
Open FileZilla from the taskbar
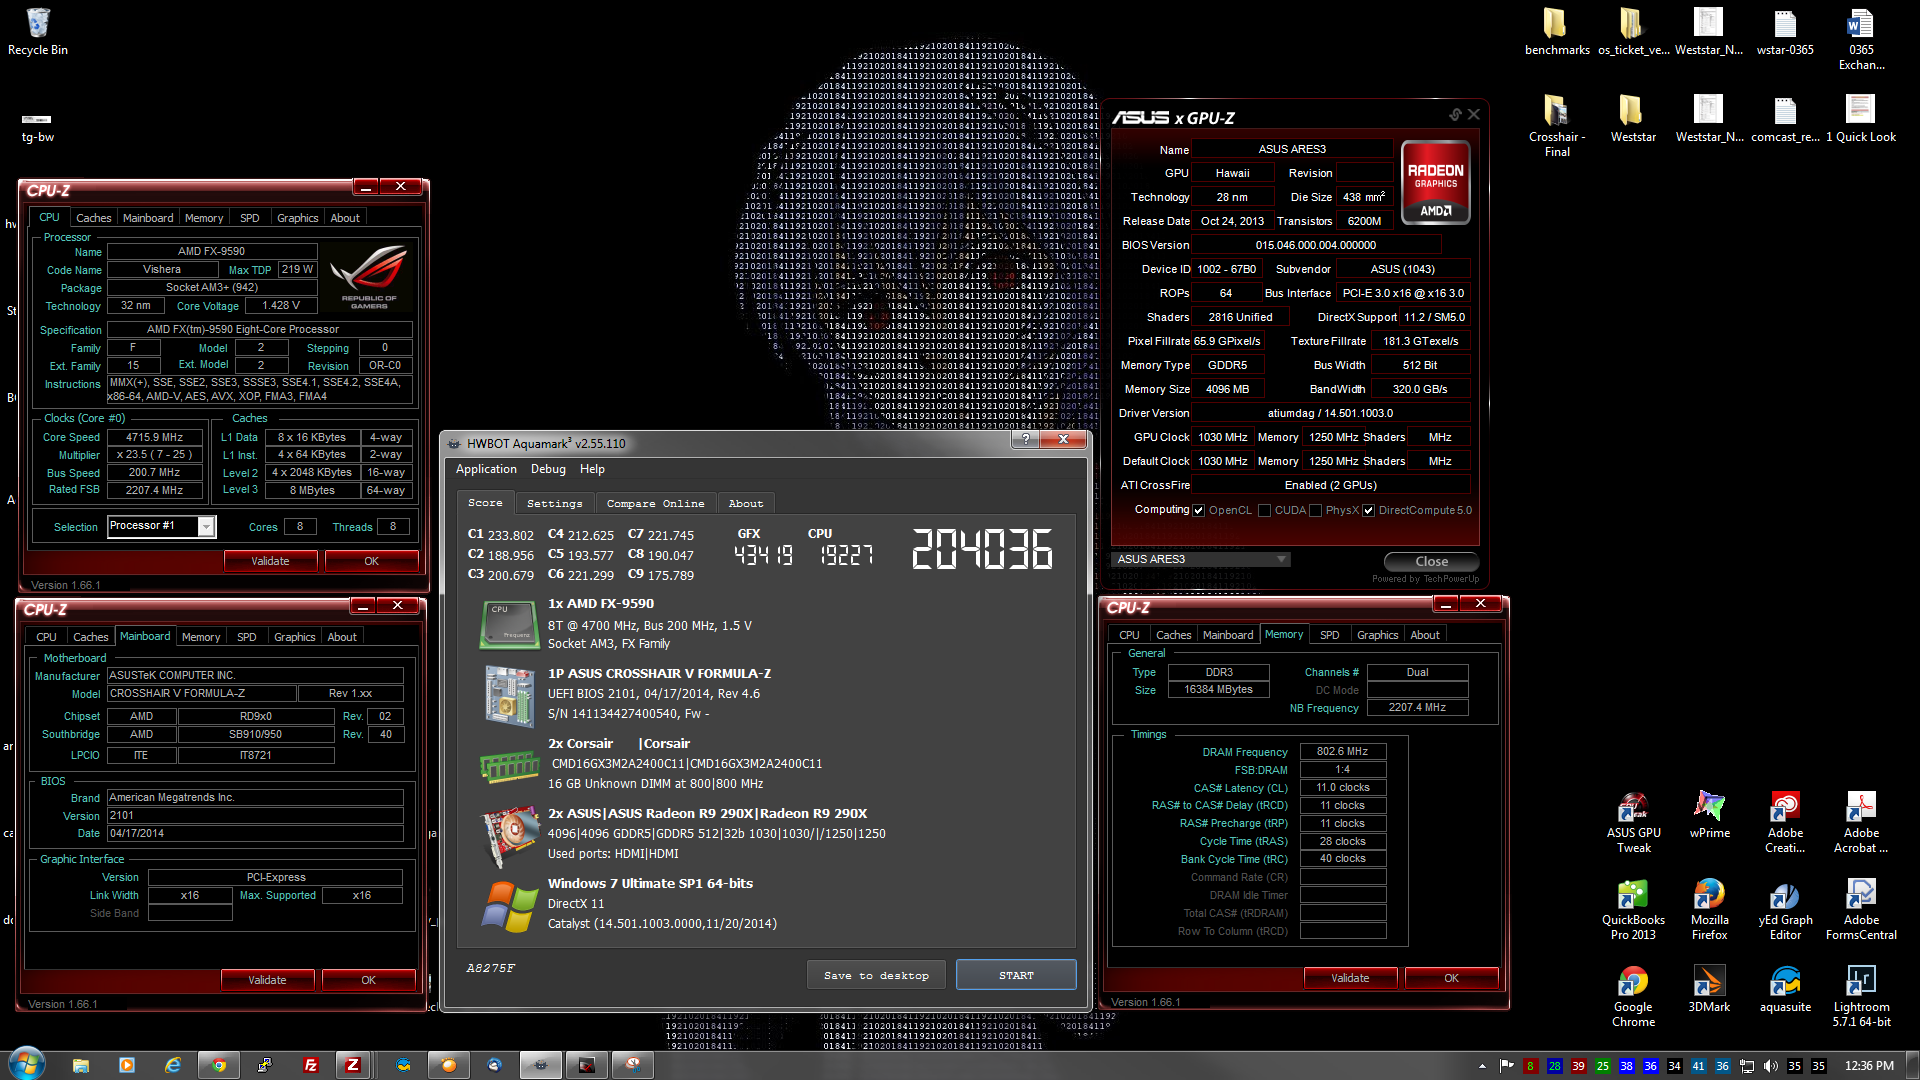[310, 1065]
